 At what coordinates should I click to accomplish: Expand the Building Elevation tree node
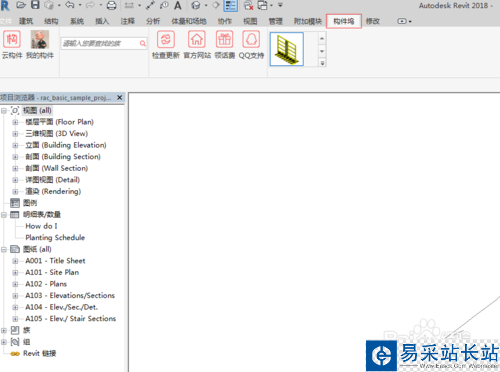click(15, 145)
